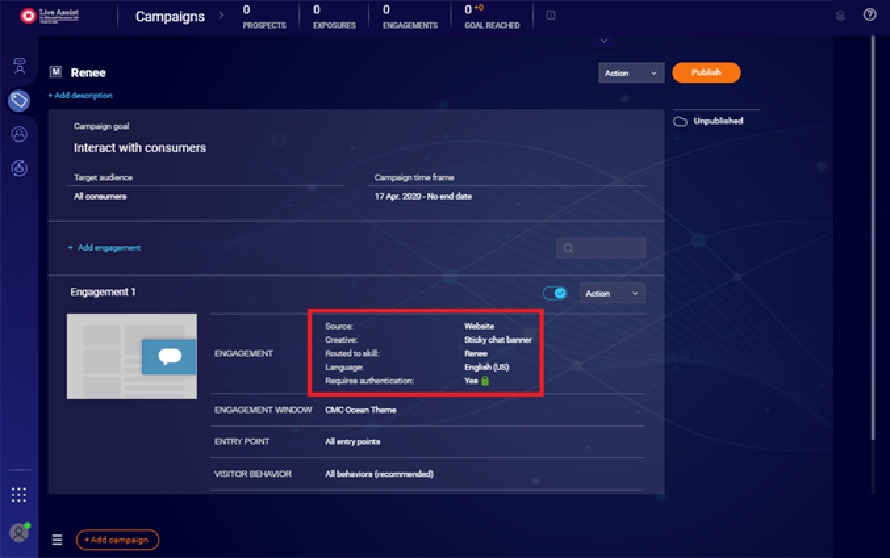Screen dimensions: 890x558
Task: Open the agent workspace sidebar icon
Action: click(x=19, y=67)
